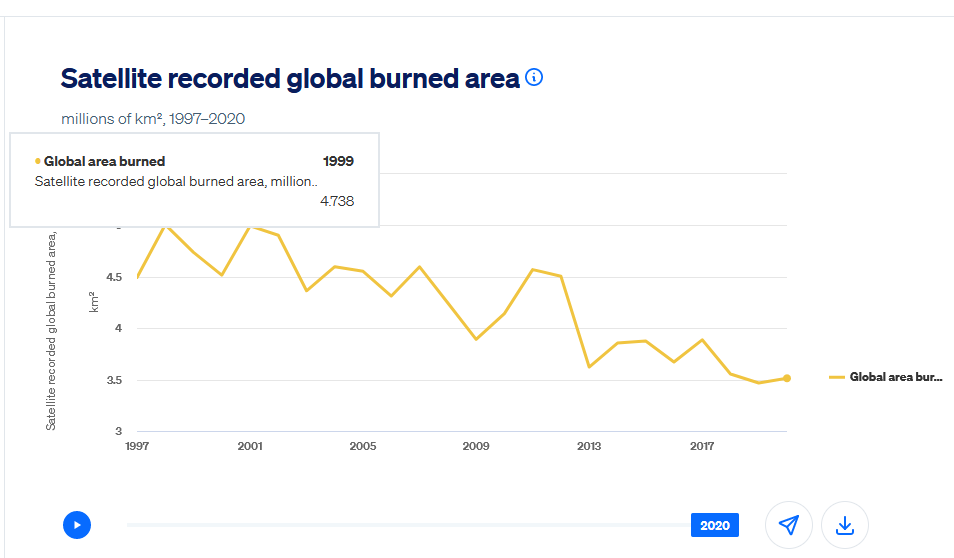Click the yellow dot in the tooltip header
Screen dimensions: 954x558
point(38,161)
